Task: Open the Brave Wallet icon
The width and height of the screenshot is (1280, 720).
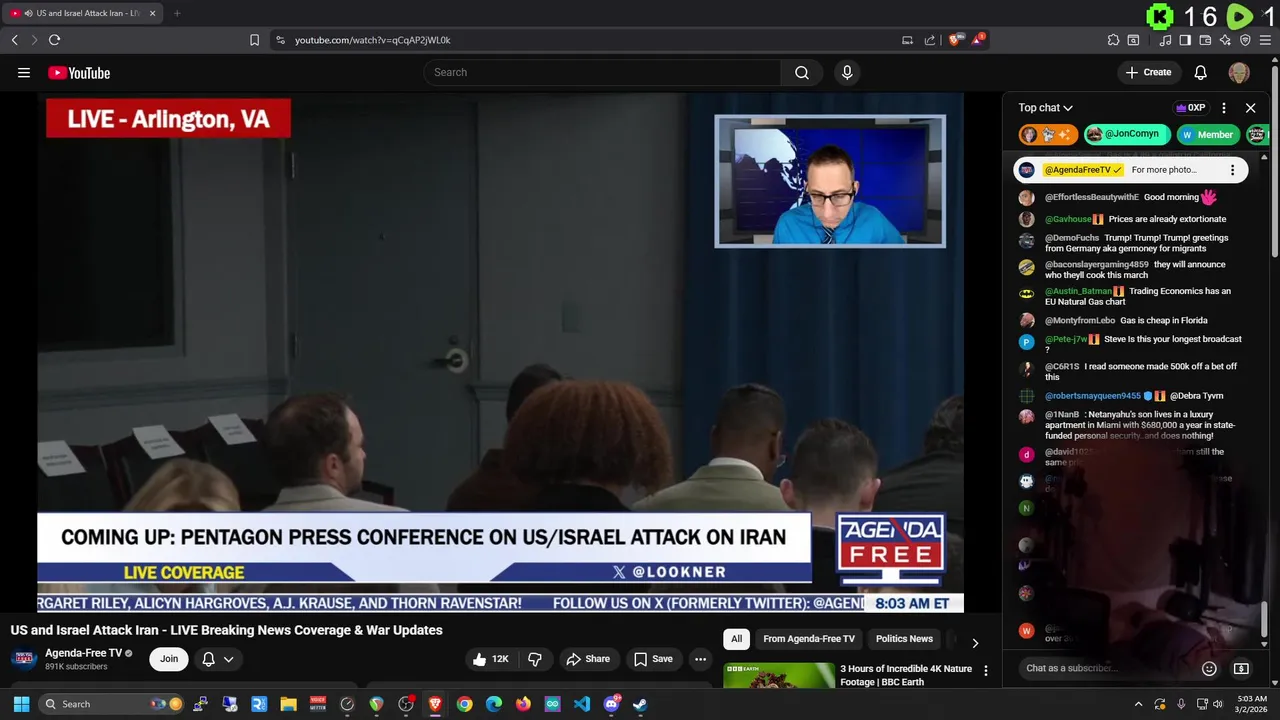Action: point(1205,40)
